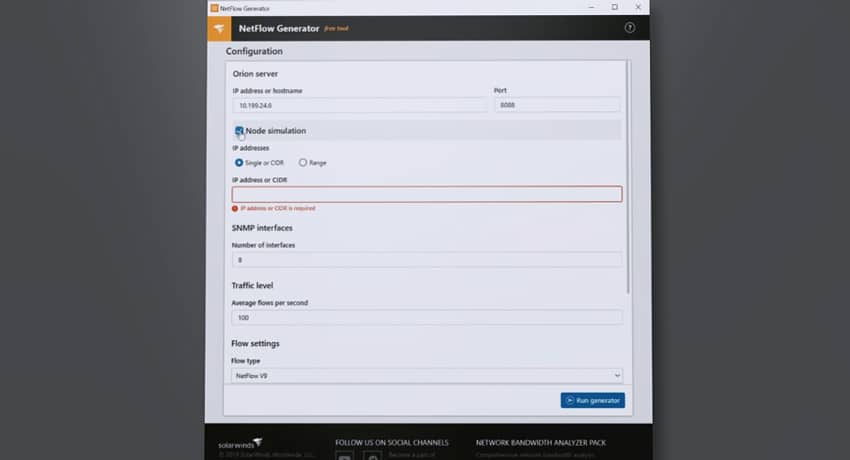Click the empty IP address or CIDR field

coord(427,195)
